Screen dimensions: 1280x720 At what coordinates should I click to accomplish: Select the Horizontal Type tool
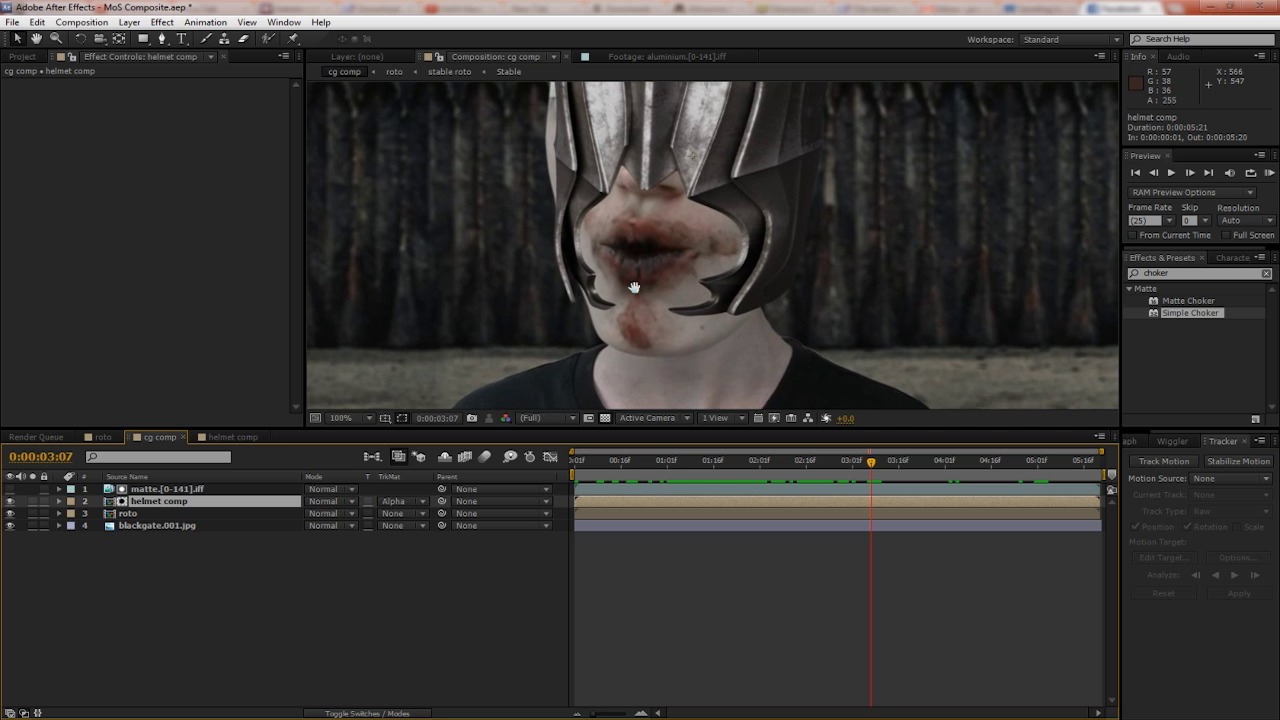point(182,39)
